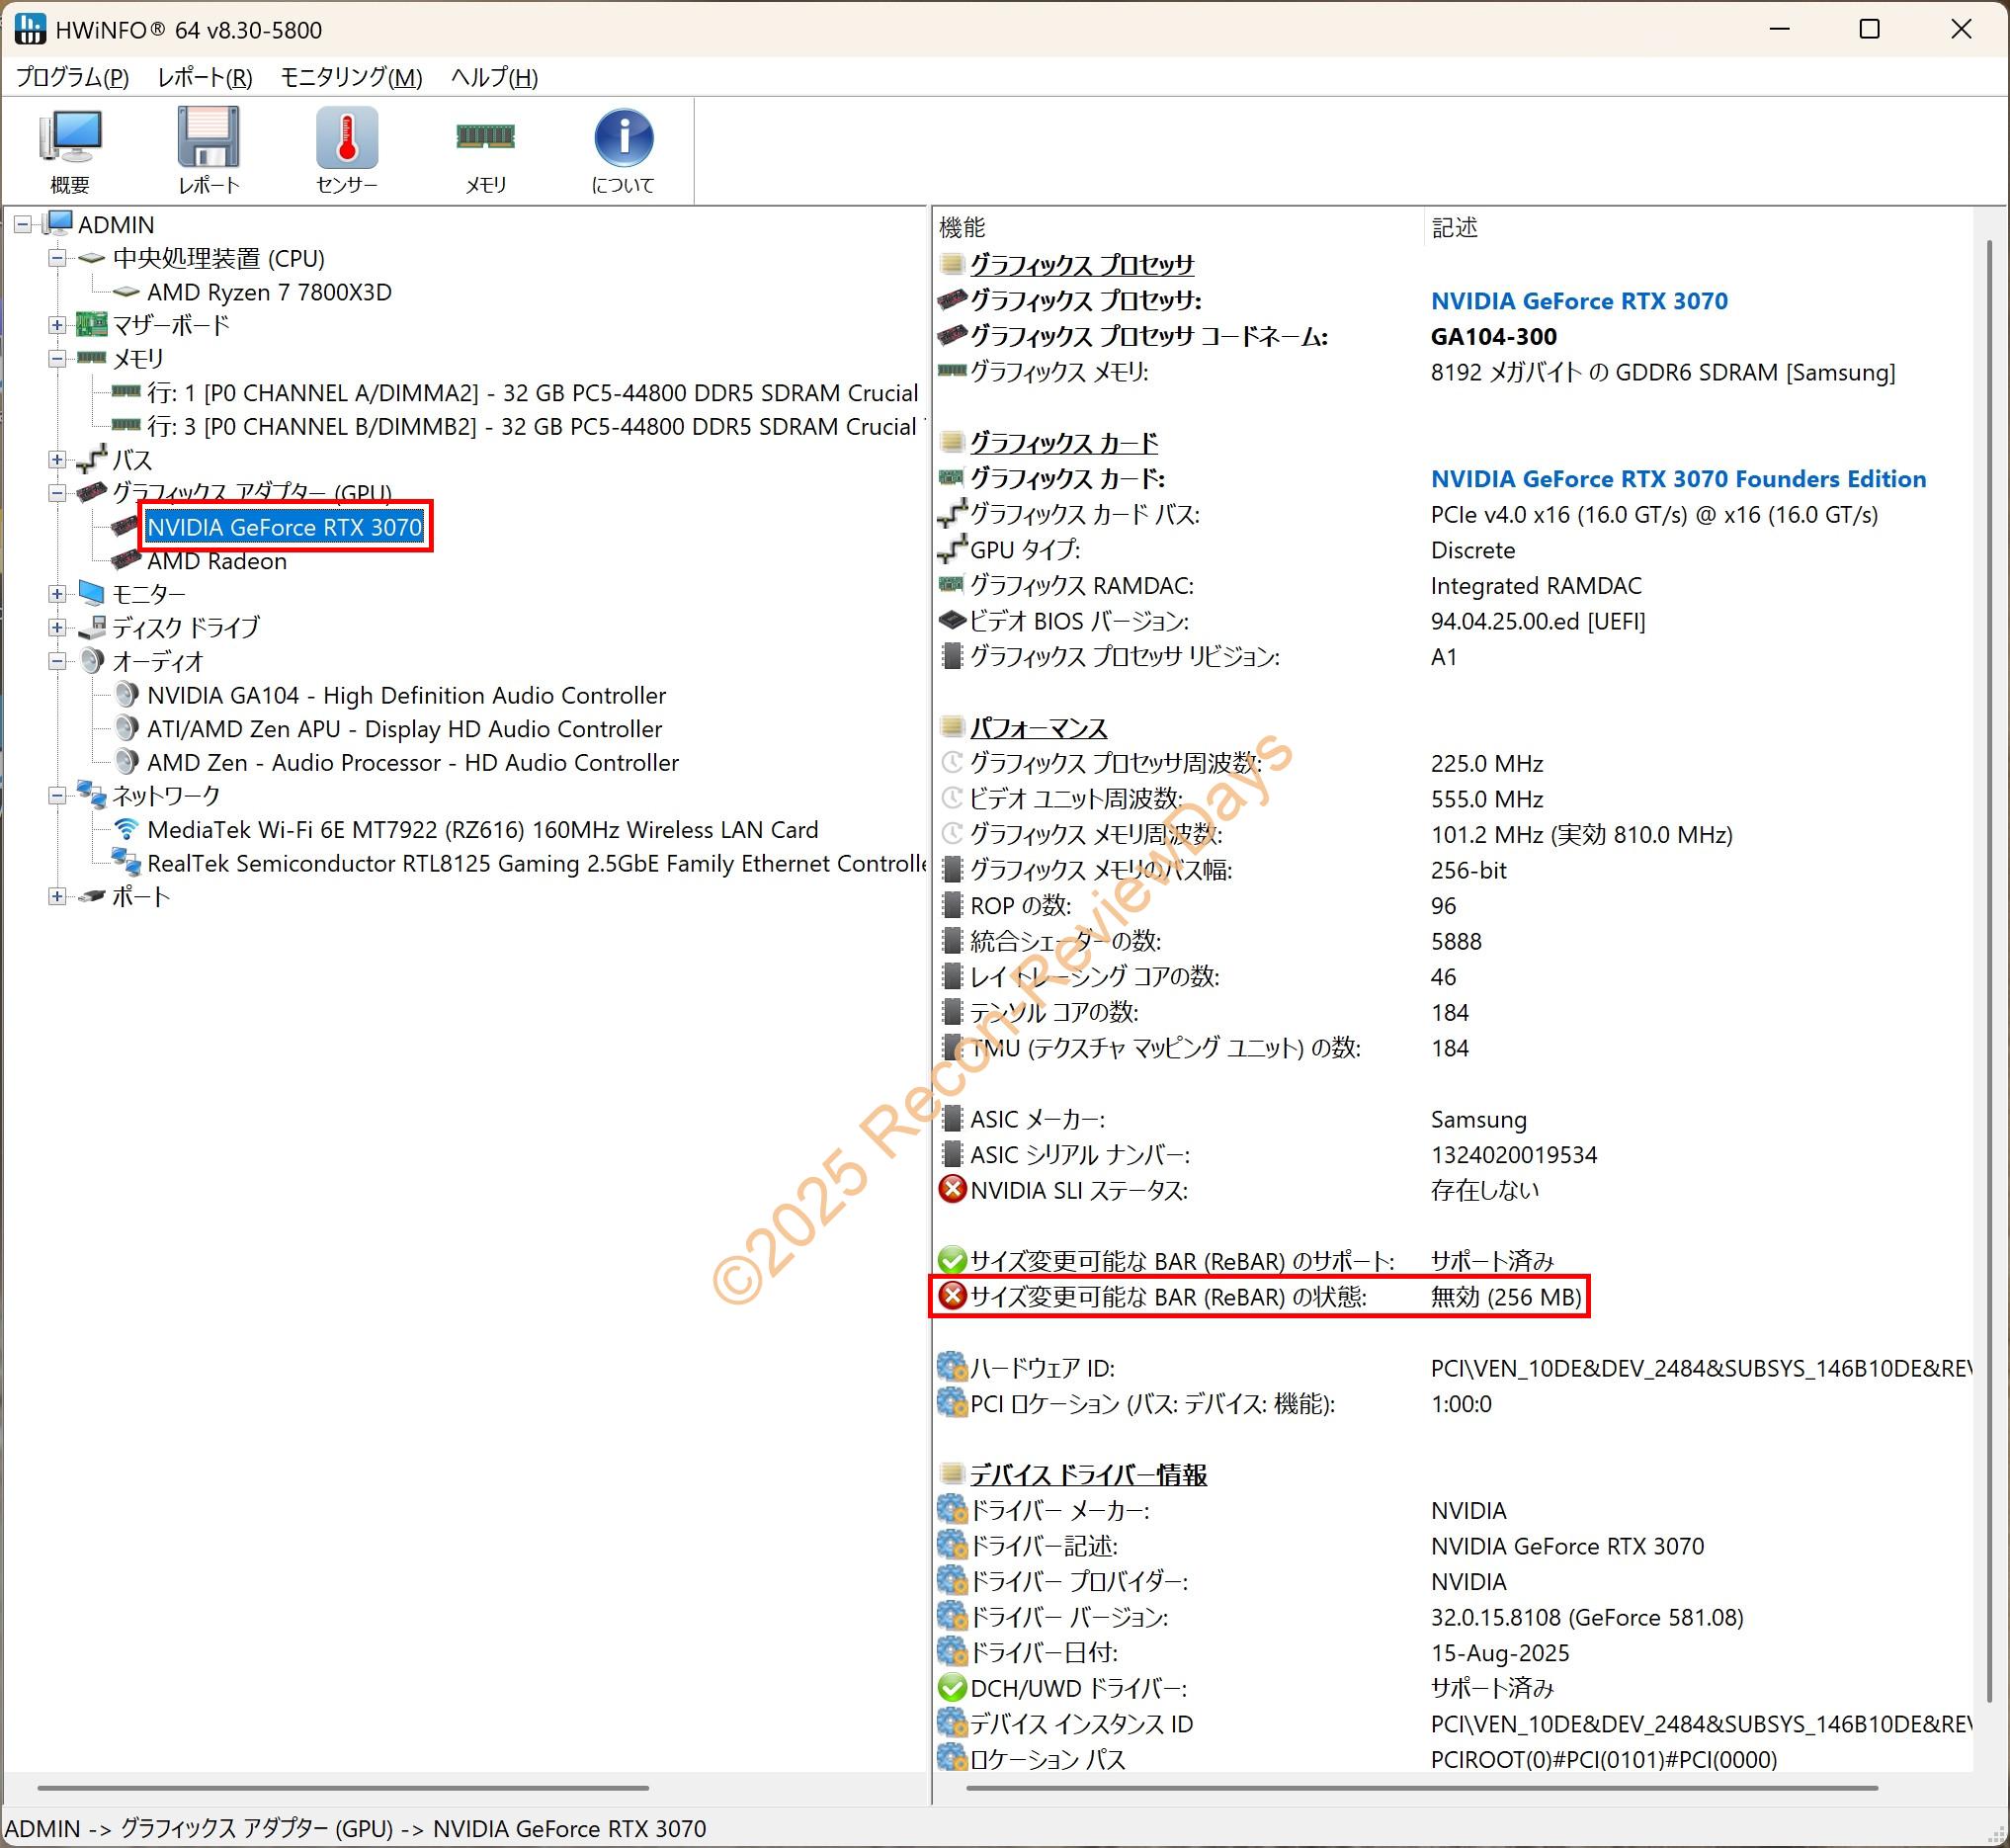Collapse the オーディオ tree node

tap(57, 662)
